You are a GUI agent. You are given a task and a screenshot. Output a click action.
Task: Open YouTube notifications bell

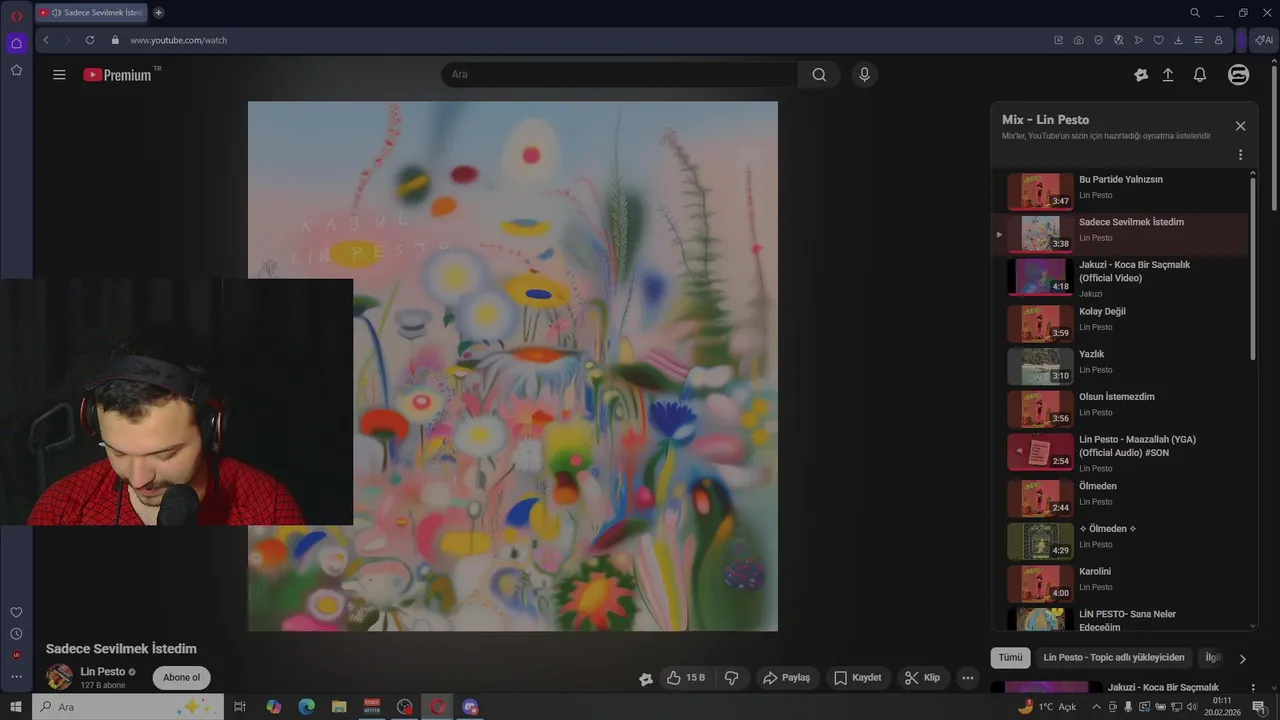click(1200, 75)
